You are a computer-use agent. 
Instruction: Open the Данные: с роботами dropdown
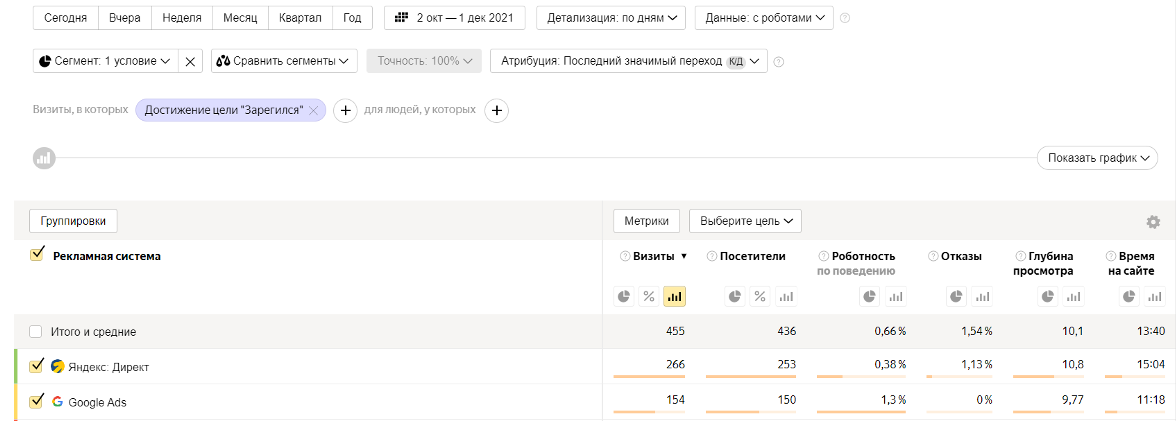click(x=764, y=18)
